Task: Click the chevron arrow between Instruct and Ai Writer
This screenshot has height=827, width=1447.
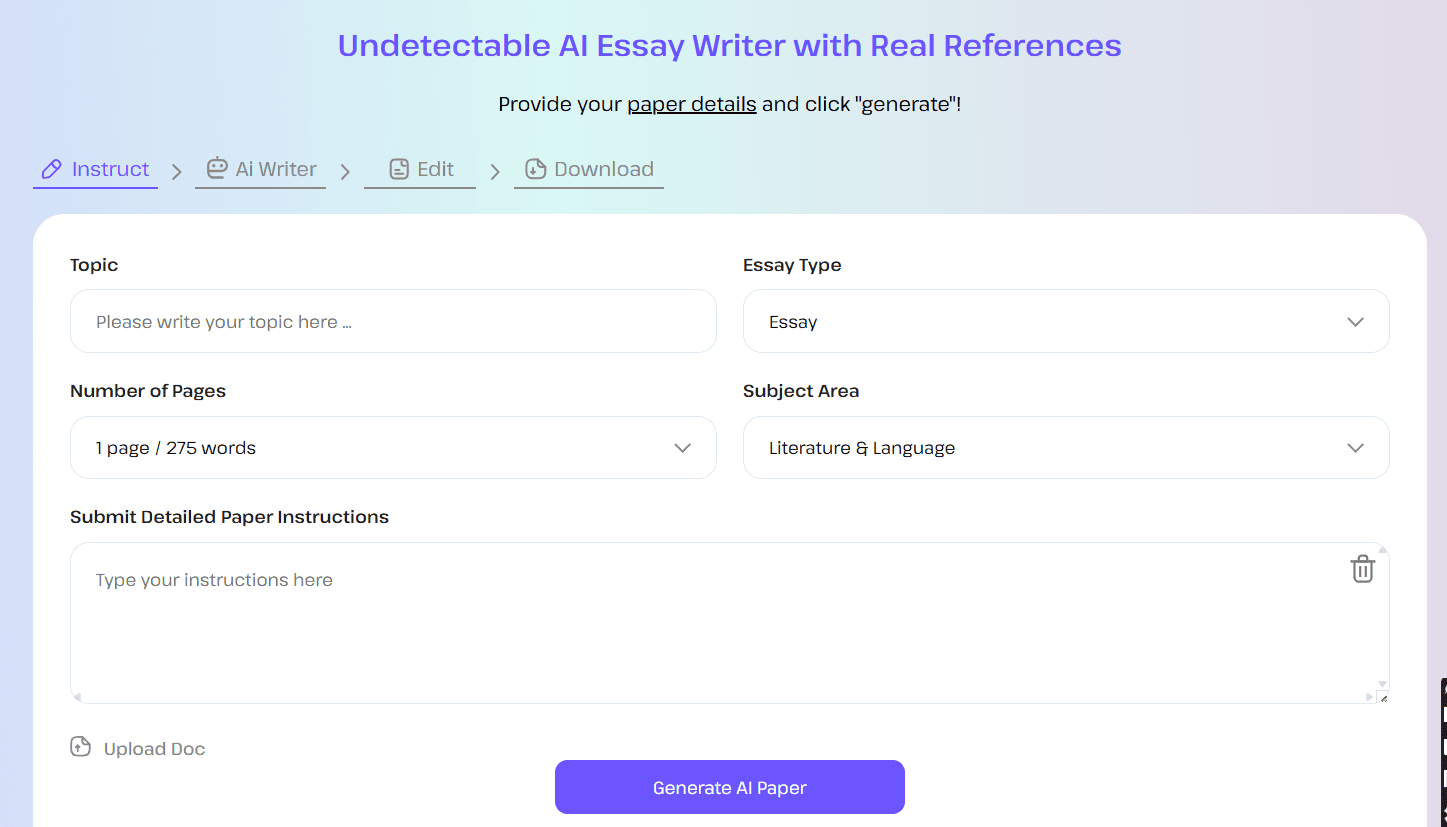Action: [x=176, y=171]
